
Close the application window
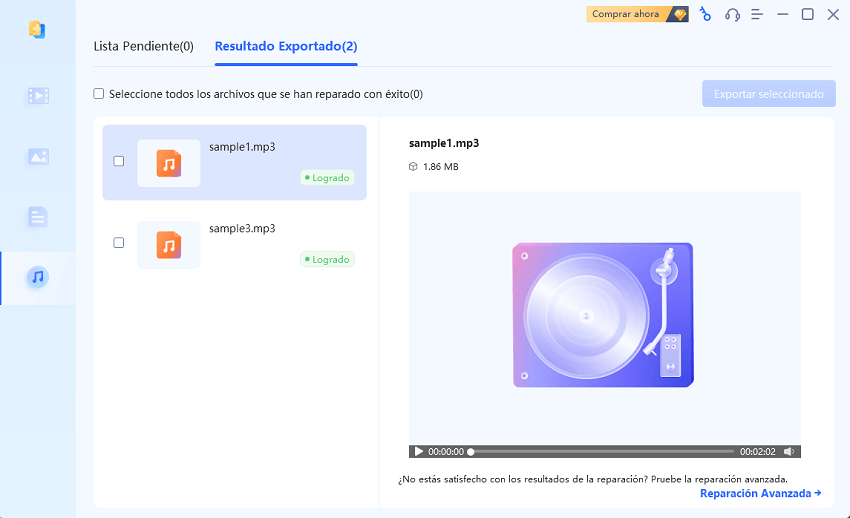833,15
